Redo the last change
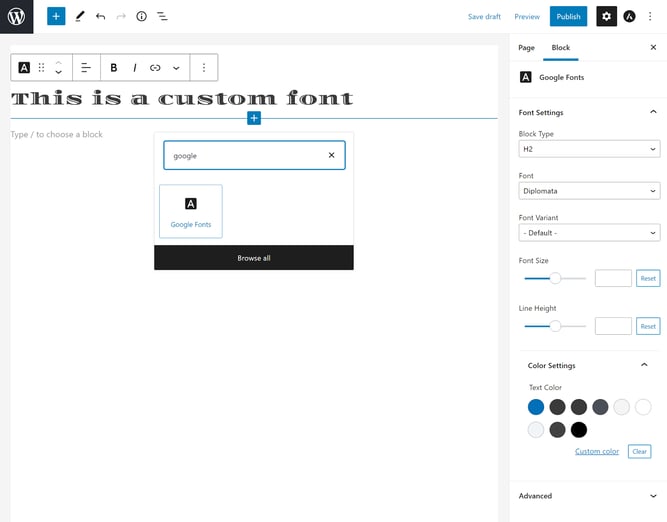 pyautogui.click(x=121, y=17)
